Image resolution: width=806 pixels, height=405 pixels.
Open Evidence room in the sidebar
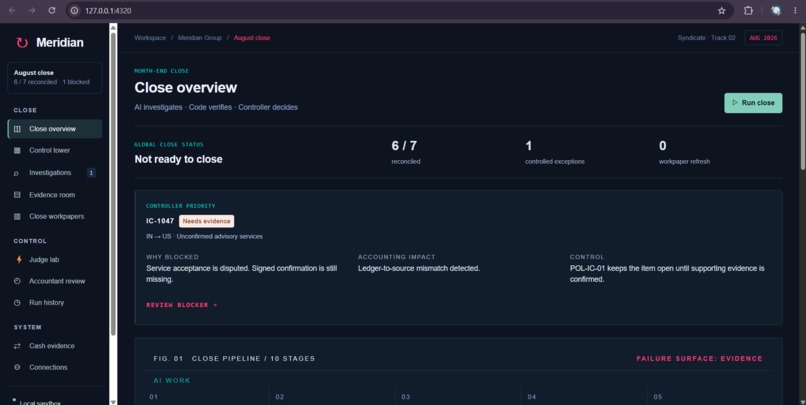click(55, 195)
